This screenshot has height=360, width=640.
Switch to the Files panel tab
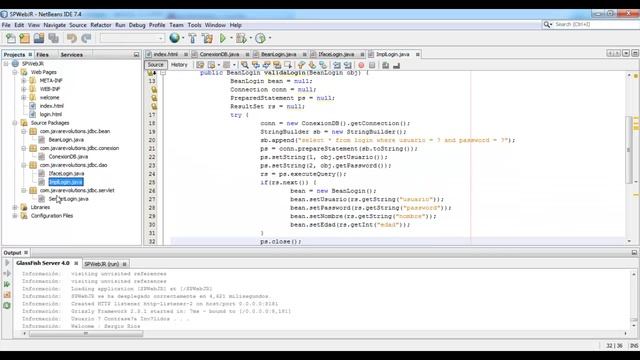[42, 55]
